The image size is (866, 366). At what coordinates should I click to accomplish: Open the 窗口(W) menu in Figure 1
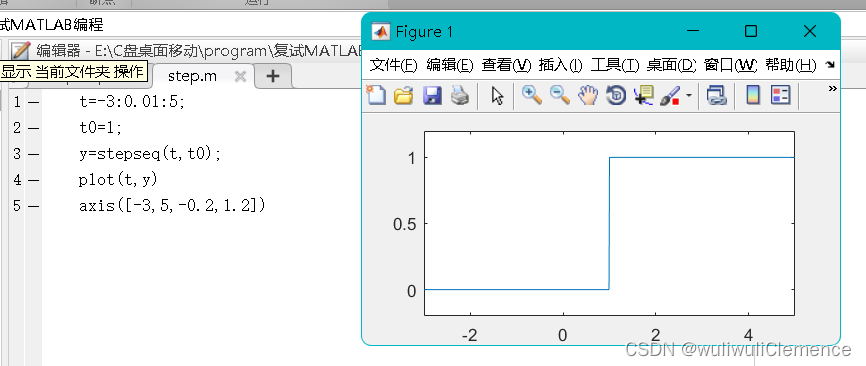click(x=731, y=65)
